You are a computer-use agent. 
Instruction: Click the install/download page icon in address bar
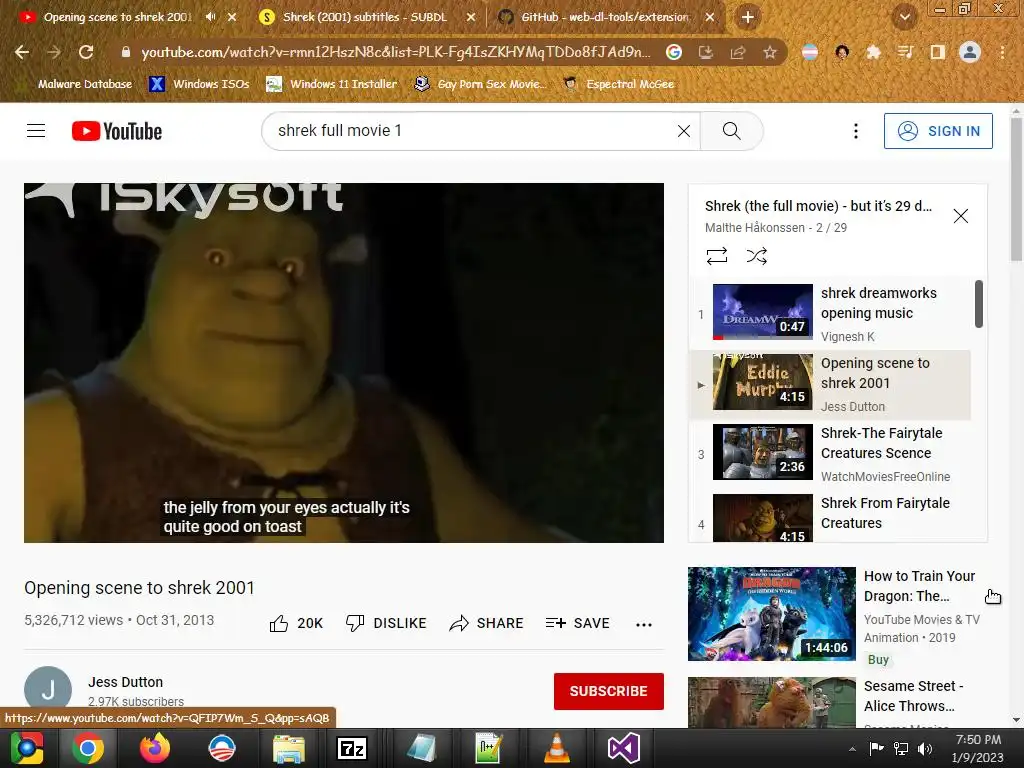point(706,52)
